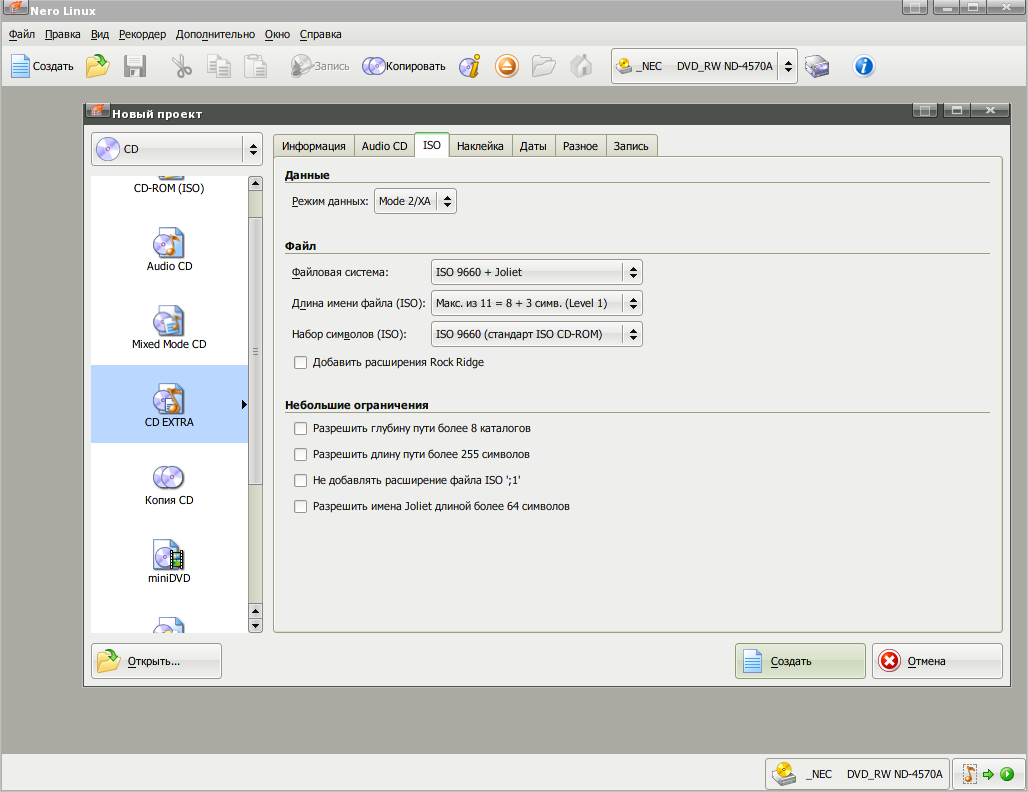Open the Набор символов (ISO) dropdown
The width and height of the screenshot is (1028, 792).
point(536,334)
